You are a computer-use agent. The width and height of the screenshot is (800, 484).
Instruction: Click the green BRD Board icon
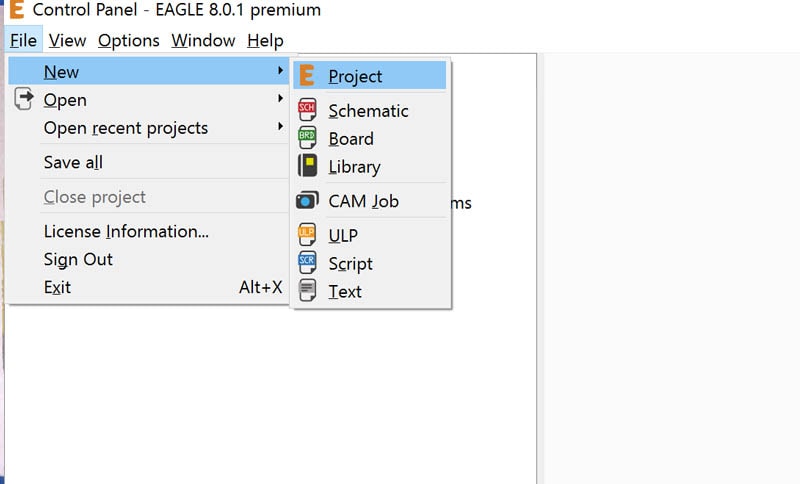click(307, 138)
